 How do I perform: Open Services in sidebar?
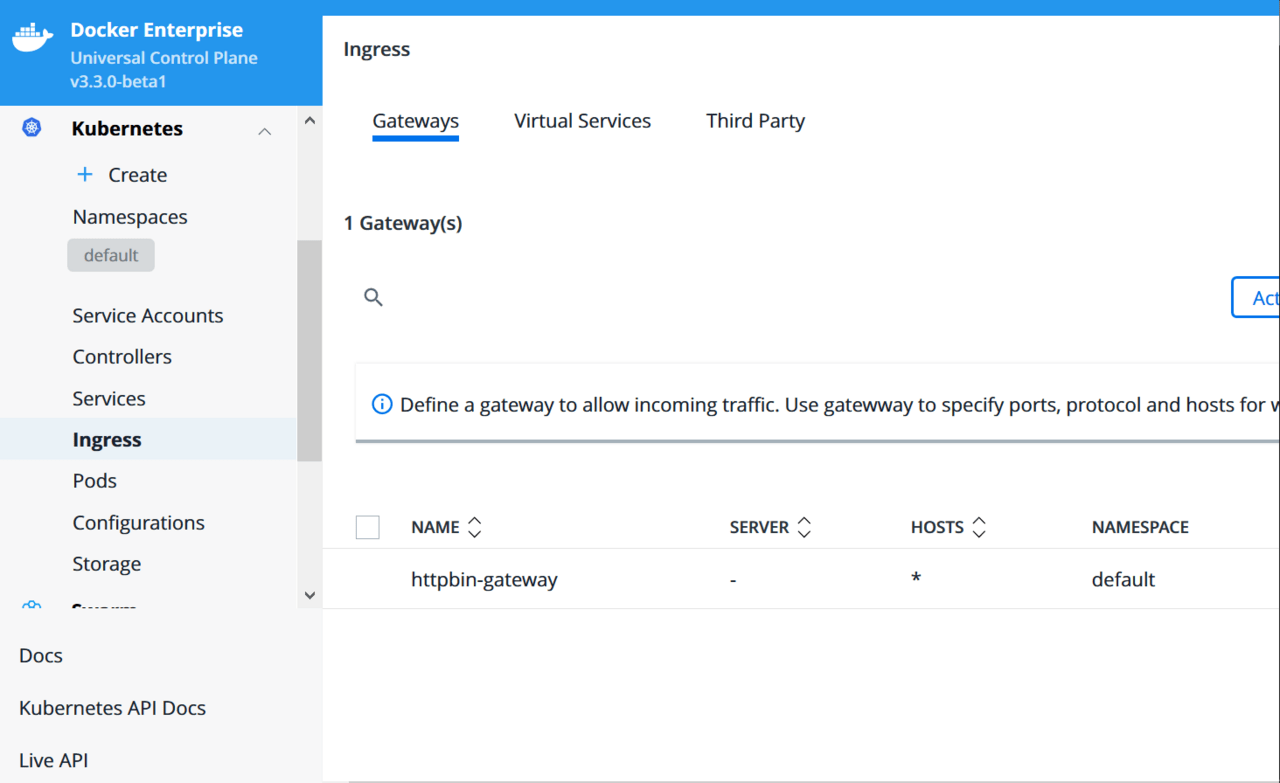(x=109, y=398)
